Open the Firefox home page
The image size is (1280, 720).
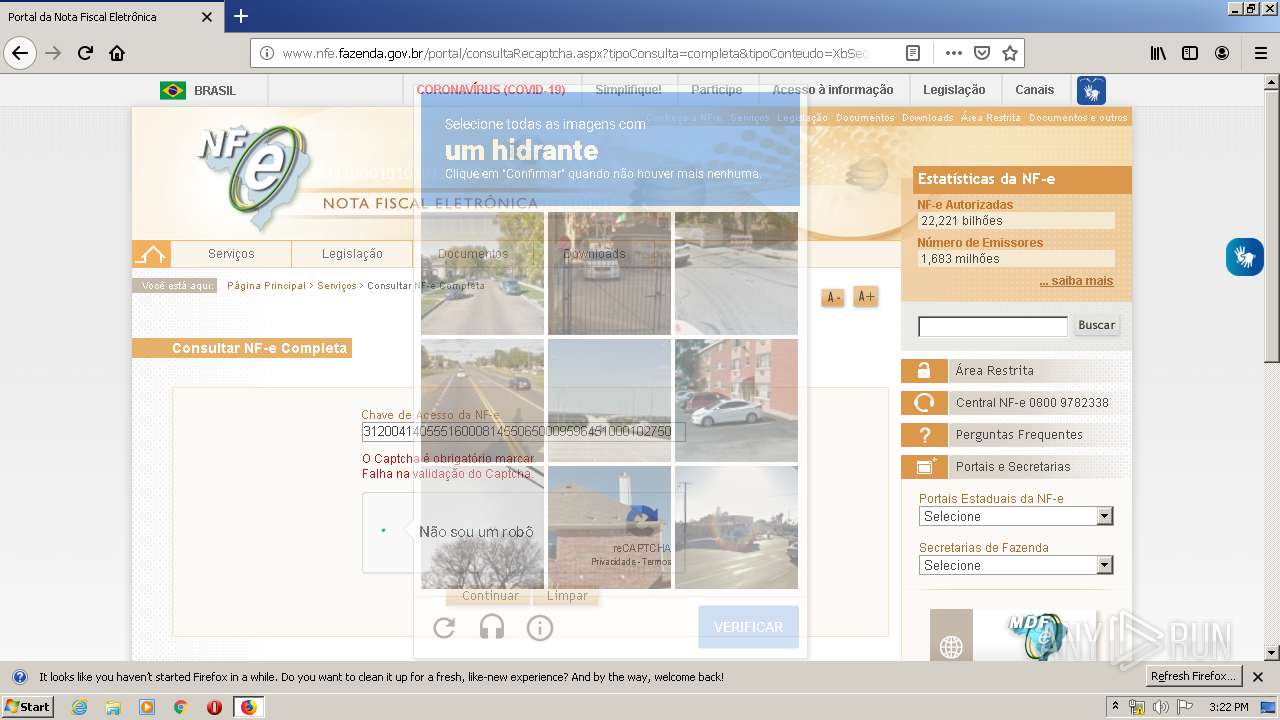(x=117, y=53)
